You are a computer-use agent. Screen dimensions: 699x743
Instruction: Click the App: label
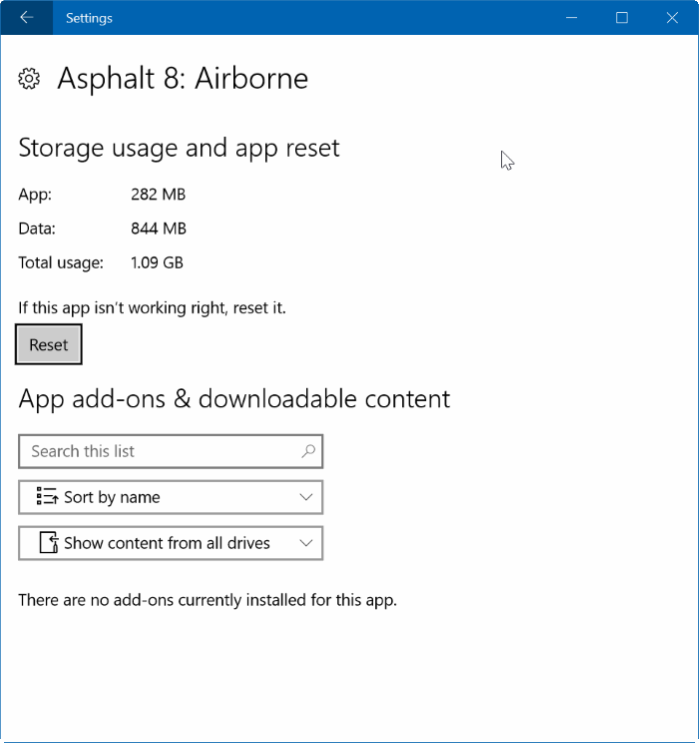35,195
